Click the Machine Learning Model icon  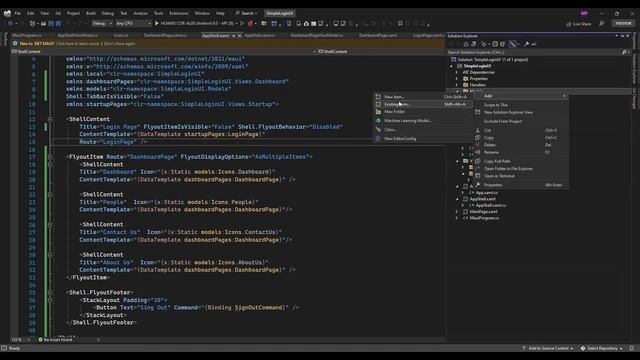[x=378, y=120]
